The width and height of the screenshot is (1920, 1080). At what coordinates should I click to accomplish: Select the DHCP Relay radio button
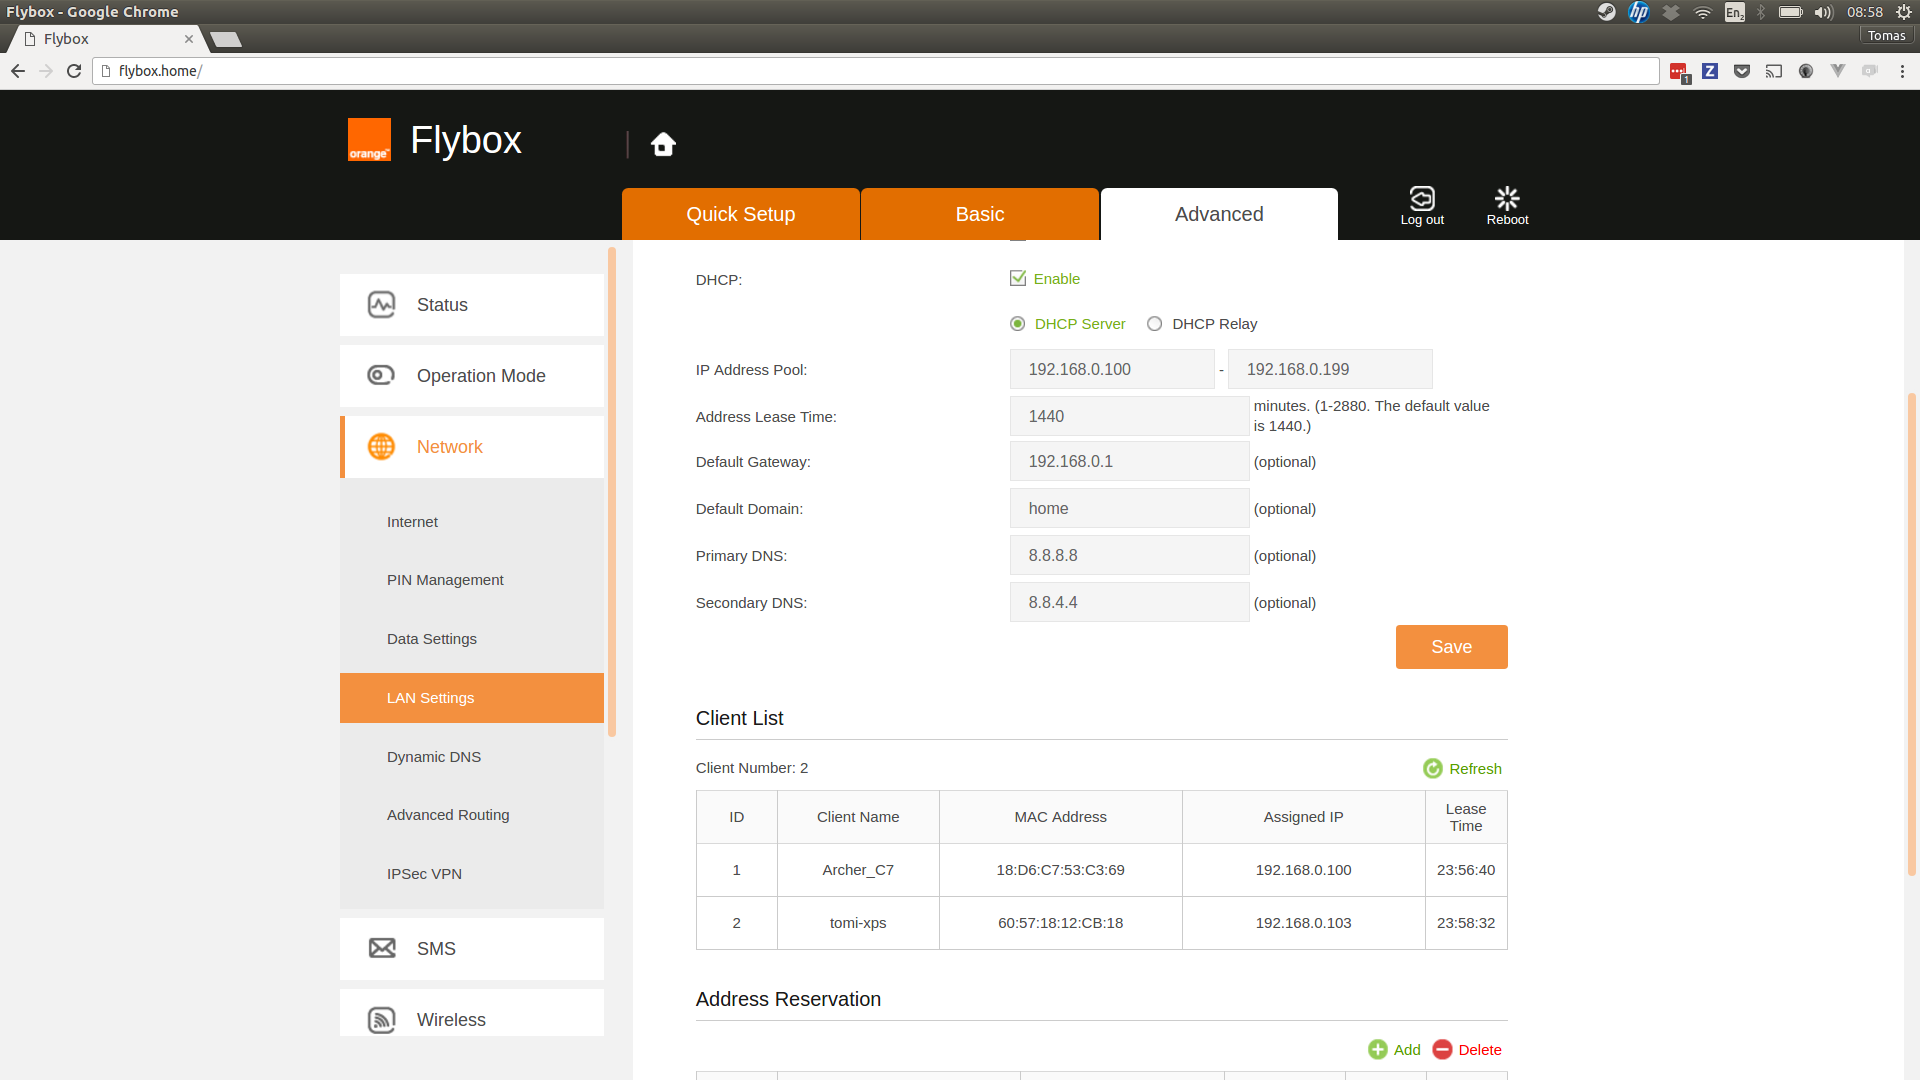click(x=1154, y=324)
